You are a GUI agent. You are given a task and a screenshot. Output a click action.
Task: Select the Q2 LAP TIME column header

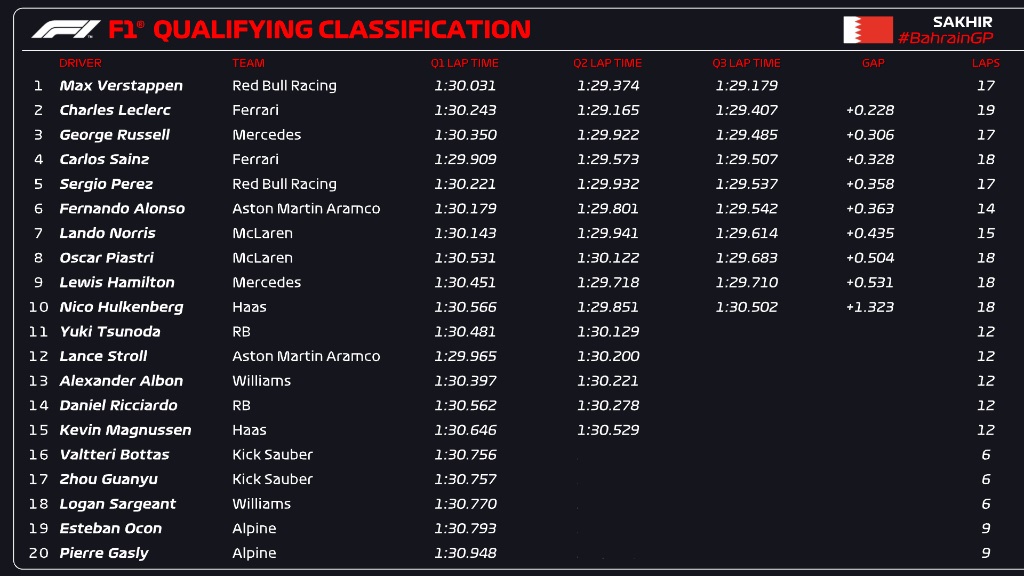coord(607,63)
